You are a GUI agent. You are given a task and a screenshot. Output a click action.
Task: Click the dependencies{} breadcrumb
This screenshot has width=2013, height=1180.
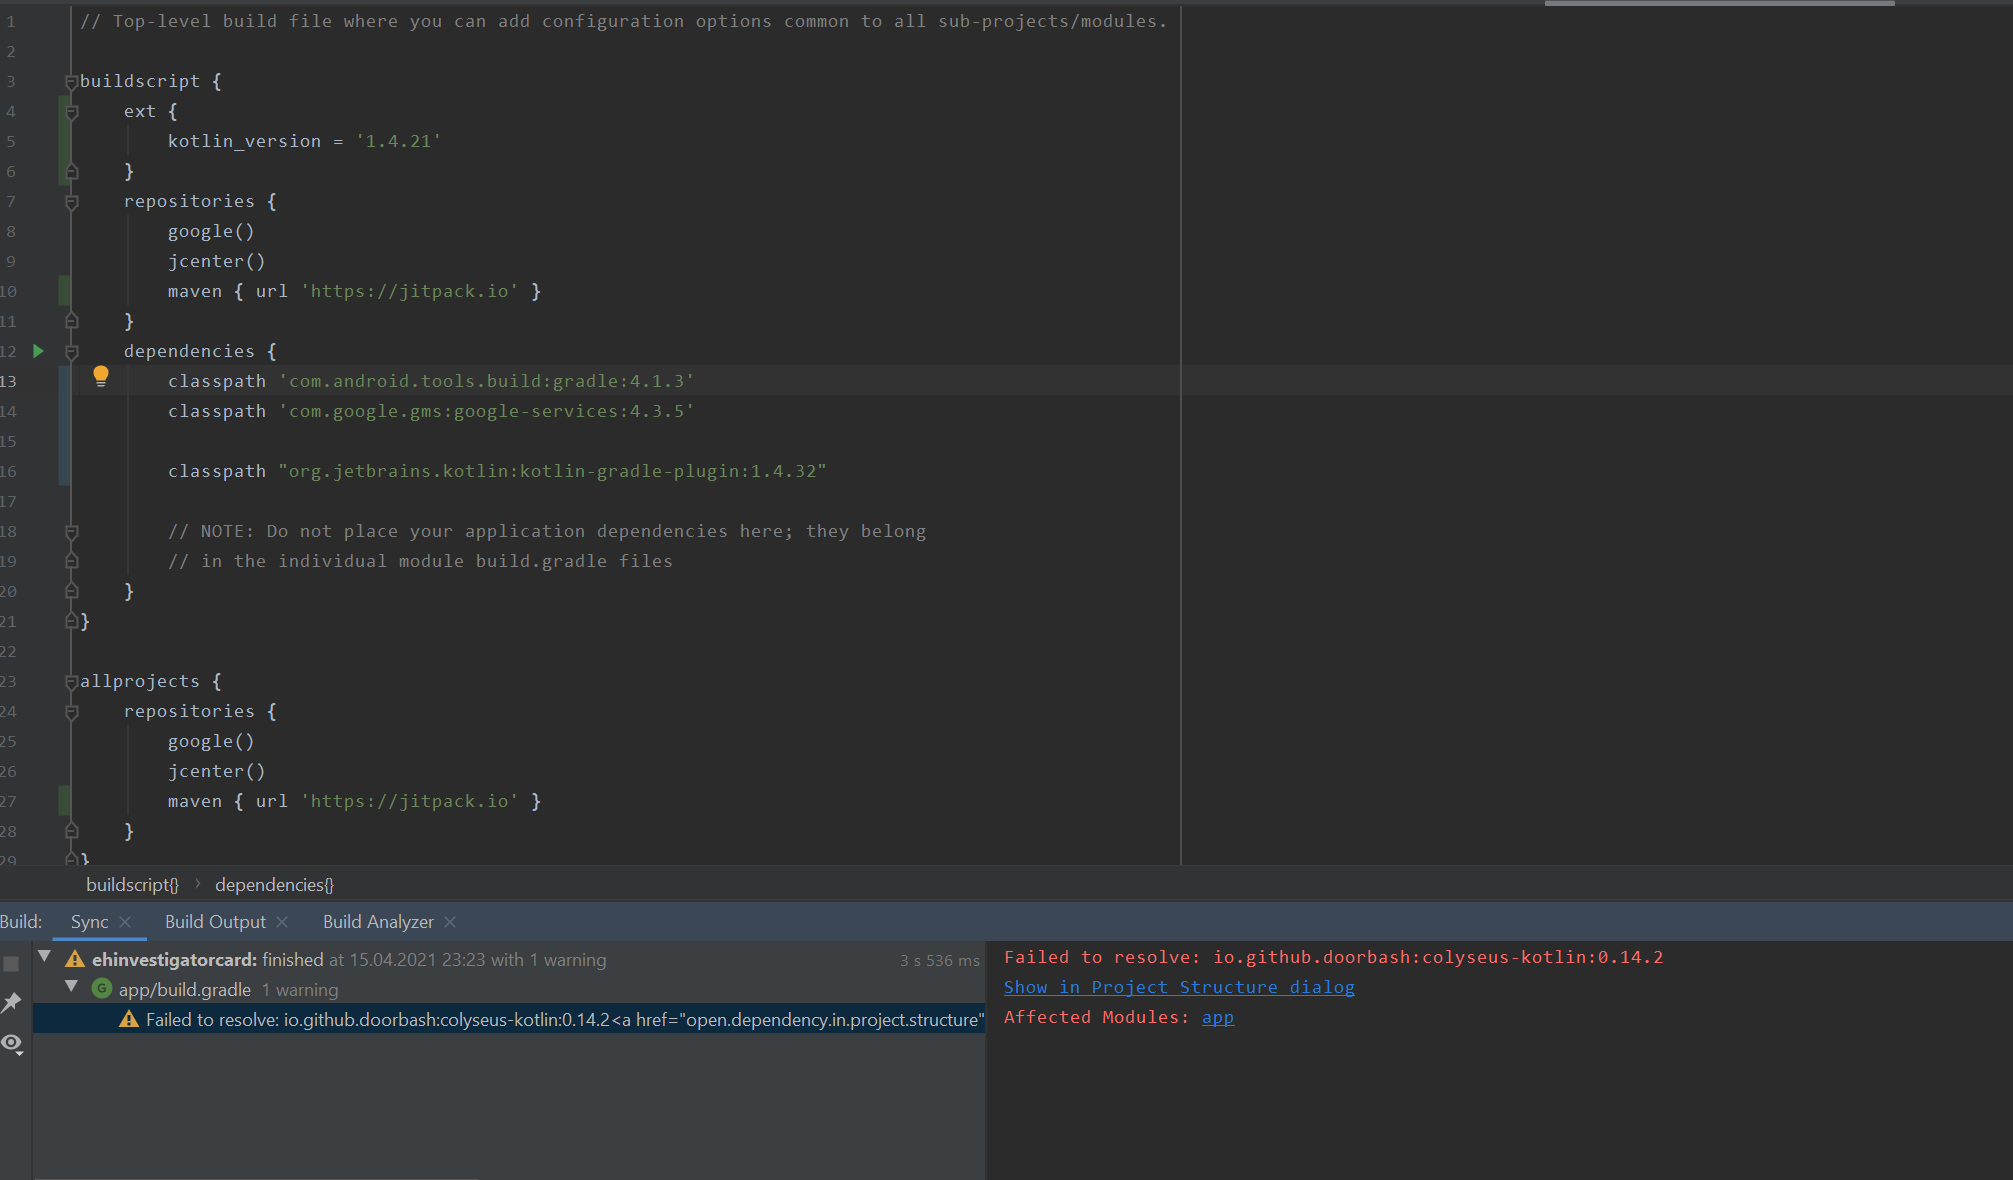[x=273, y=884]
